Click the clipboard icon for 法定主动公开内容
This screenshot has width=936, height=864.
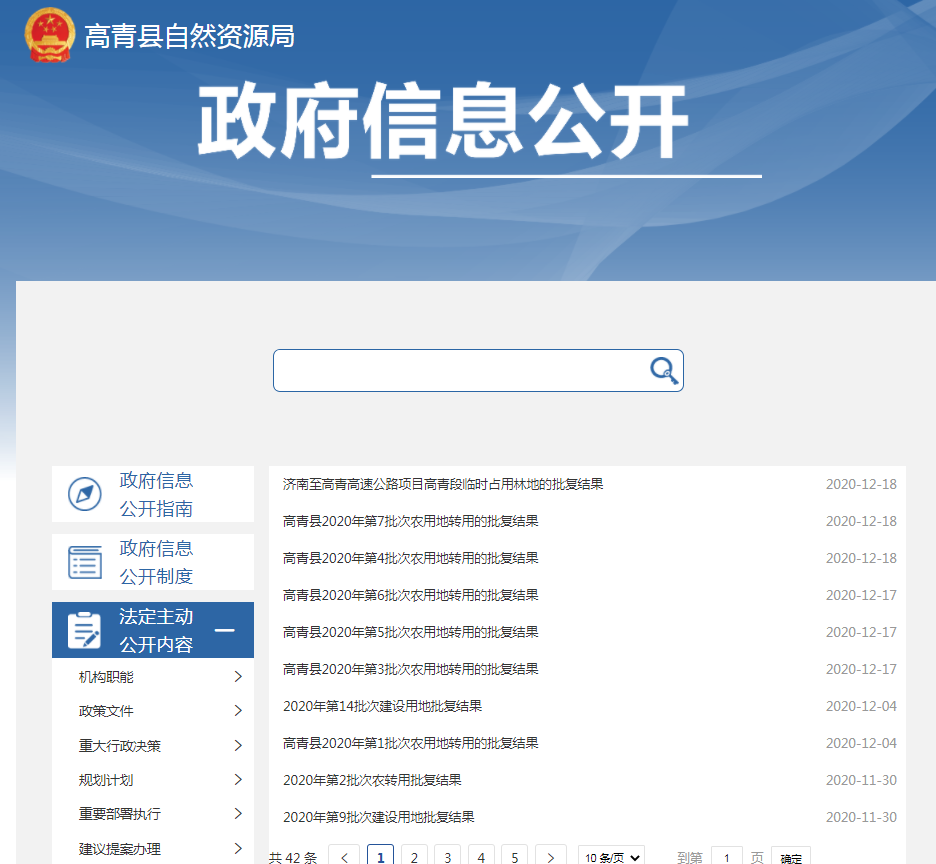point(85,630)
